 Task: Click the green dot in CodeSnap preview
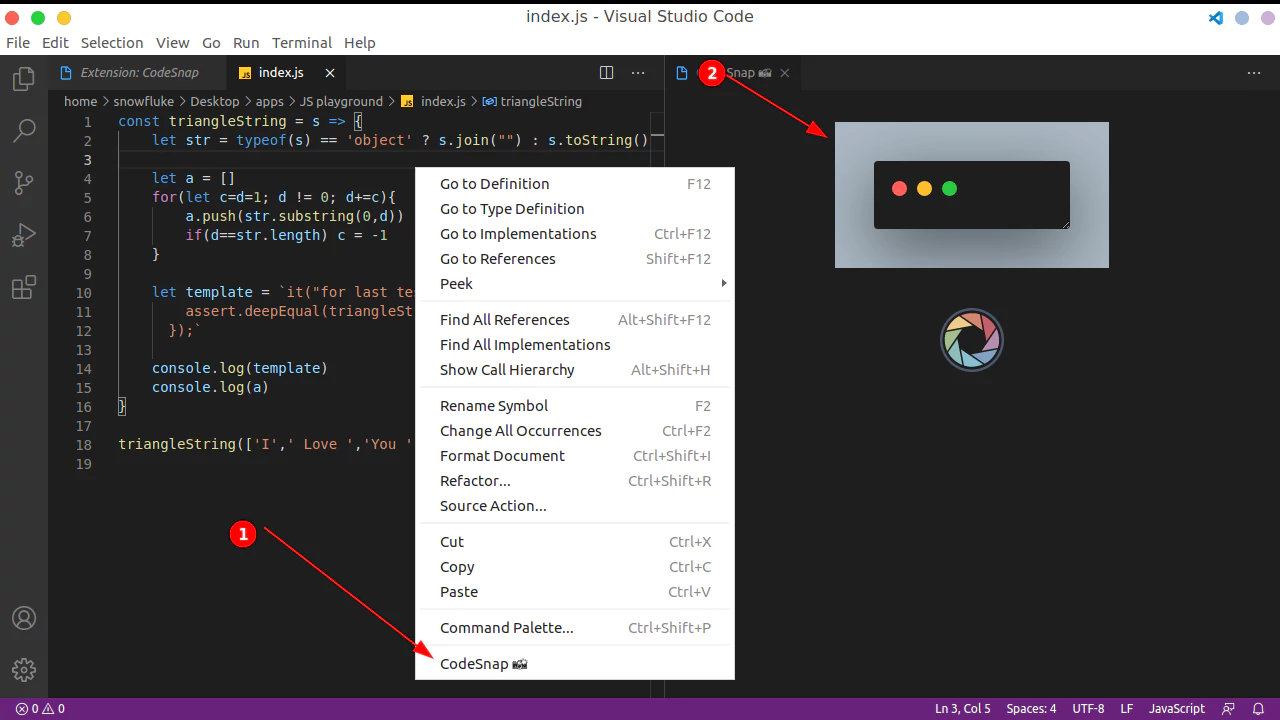pyautogui.click(x=950, y=188)
